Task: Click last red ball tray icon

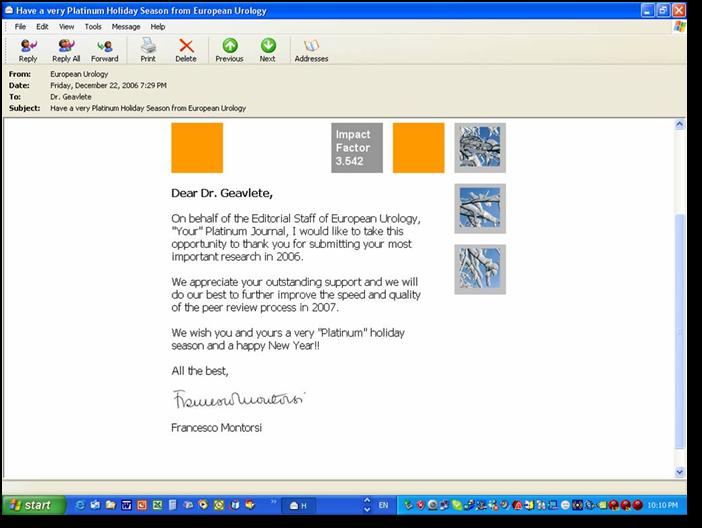Action: coord(638,505)
